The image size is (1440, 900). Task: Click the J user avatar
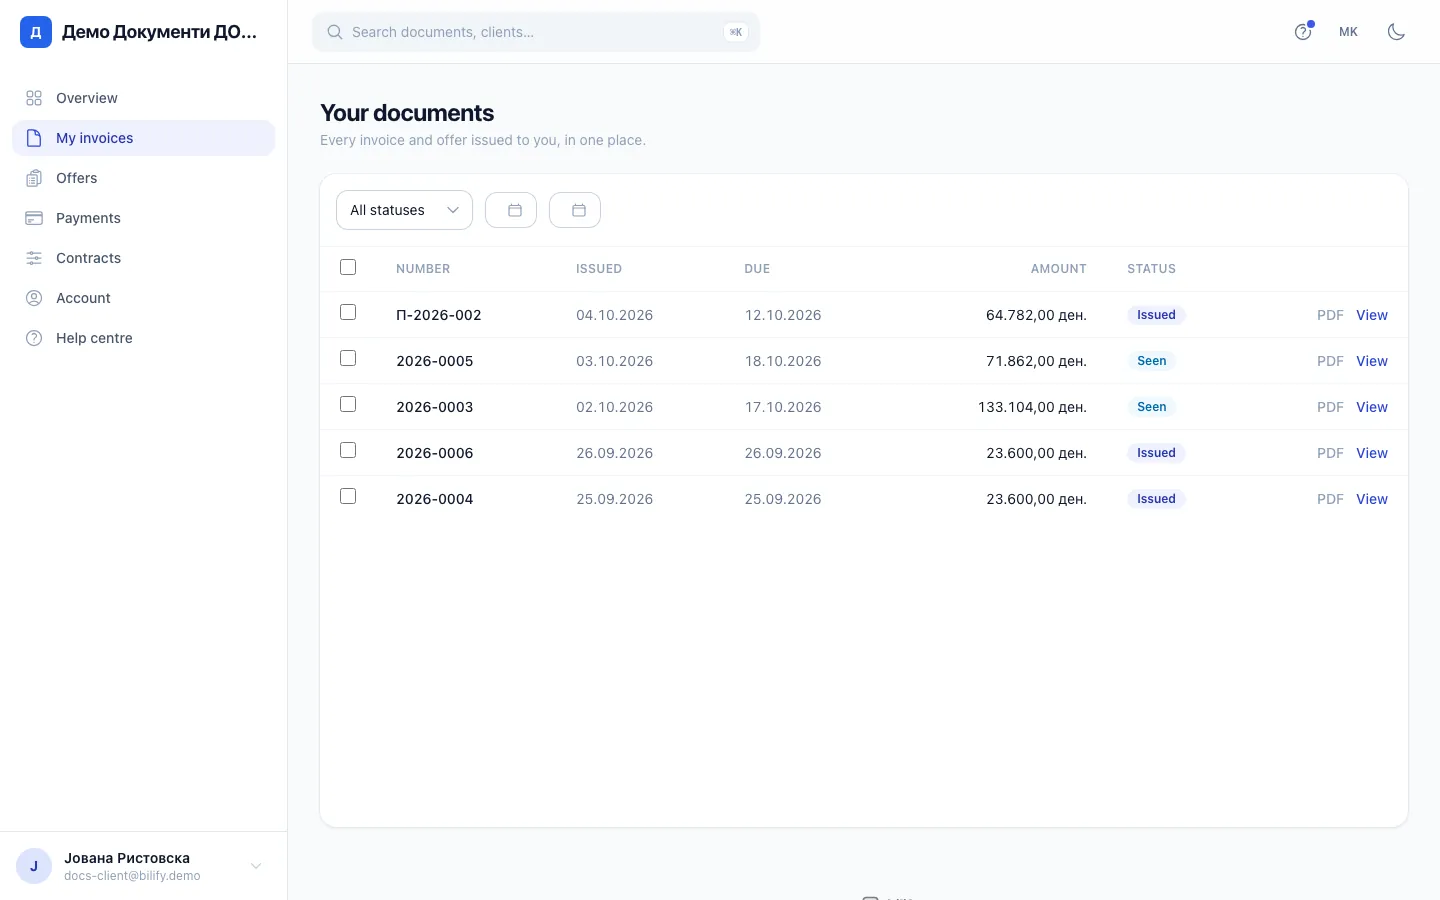(34, 866)
